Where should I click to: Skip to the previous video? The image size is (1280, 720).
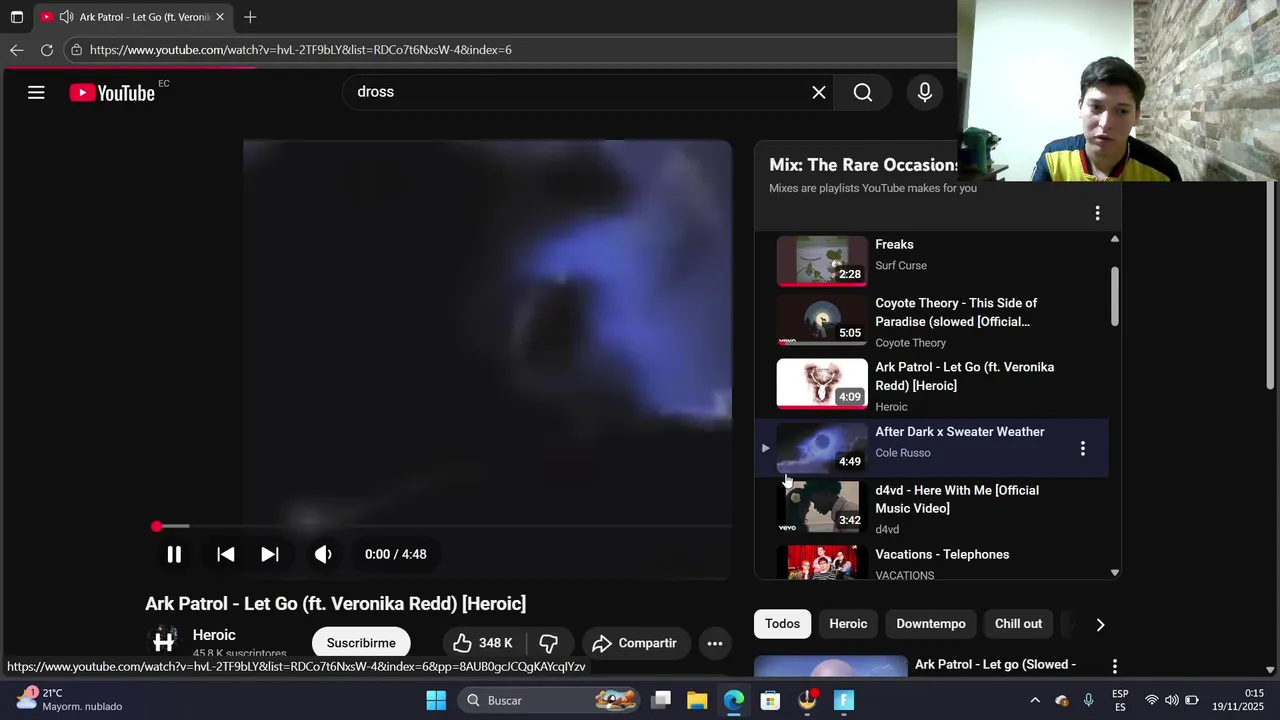226,554
